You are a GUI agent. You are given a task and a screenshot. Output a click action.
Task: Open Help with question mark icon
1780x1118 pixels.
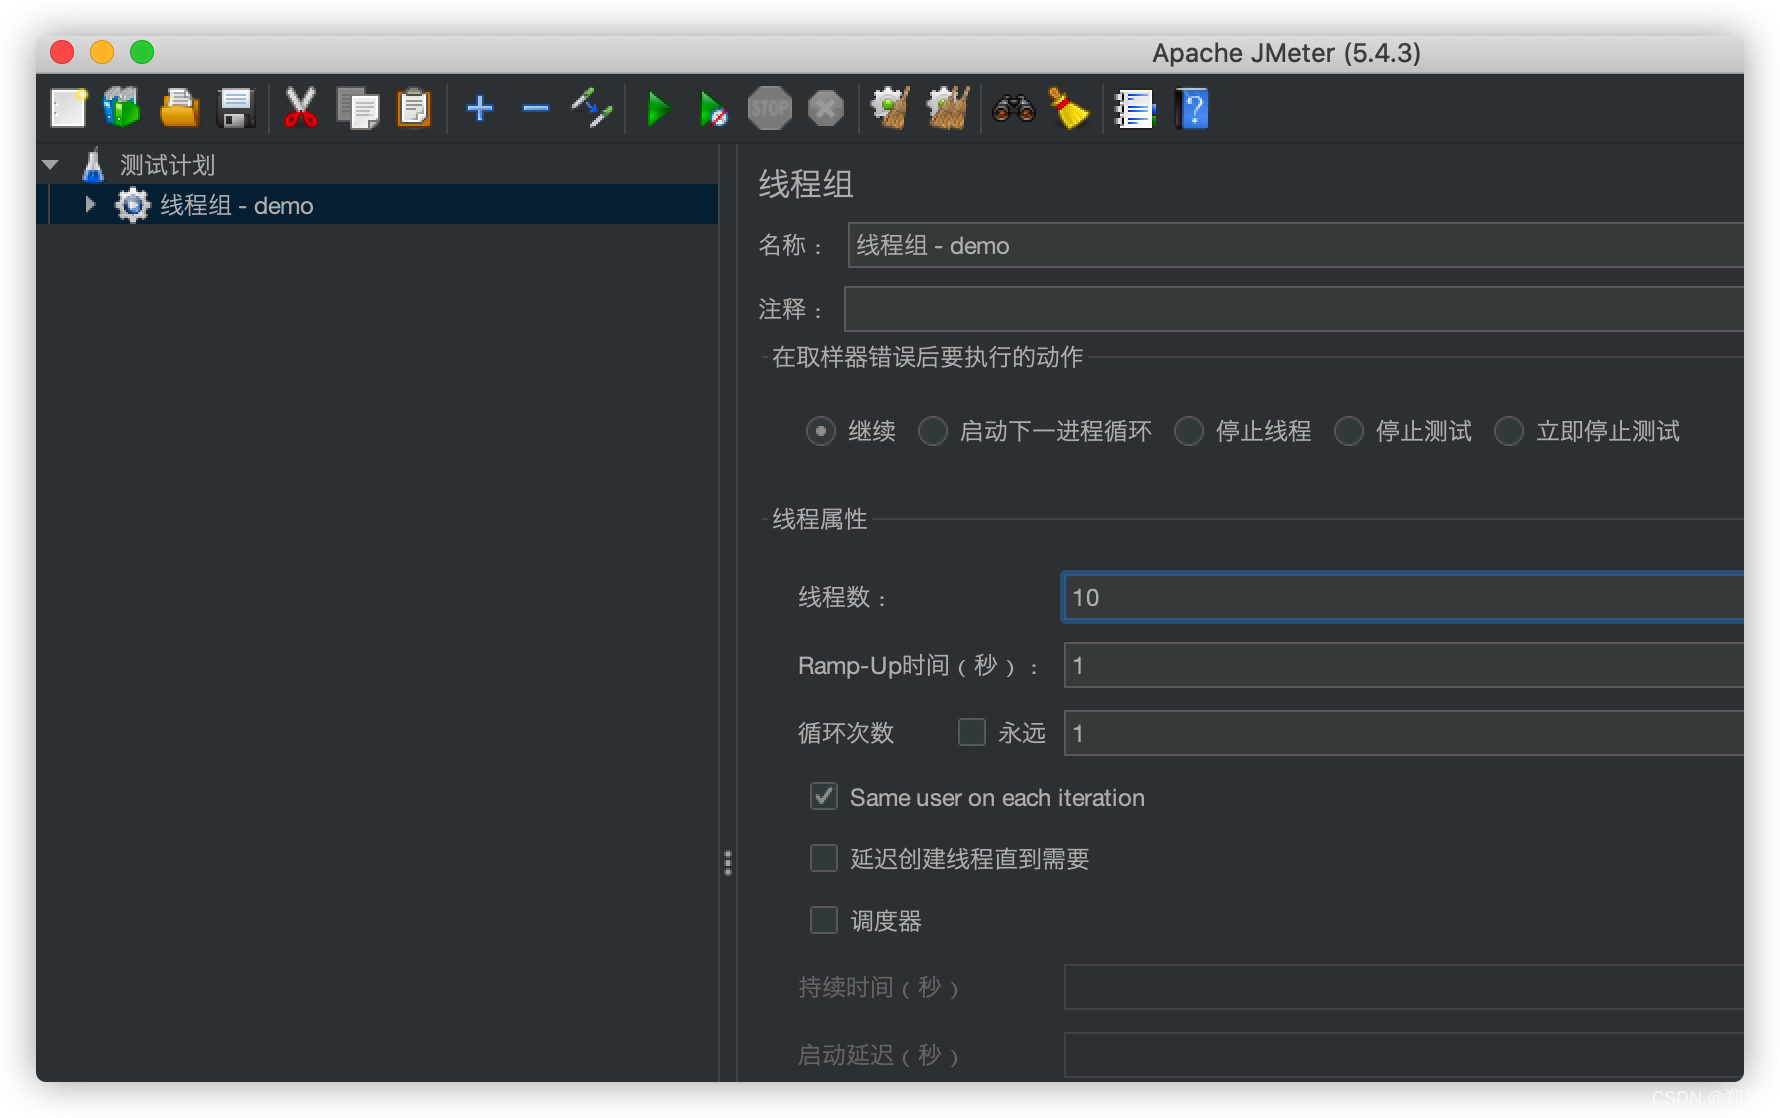click(1192, 108)
